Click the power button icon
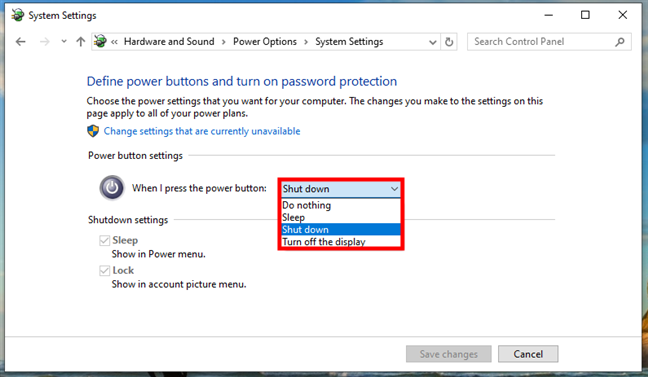The image size is (648, 377). [112, 188]
